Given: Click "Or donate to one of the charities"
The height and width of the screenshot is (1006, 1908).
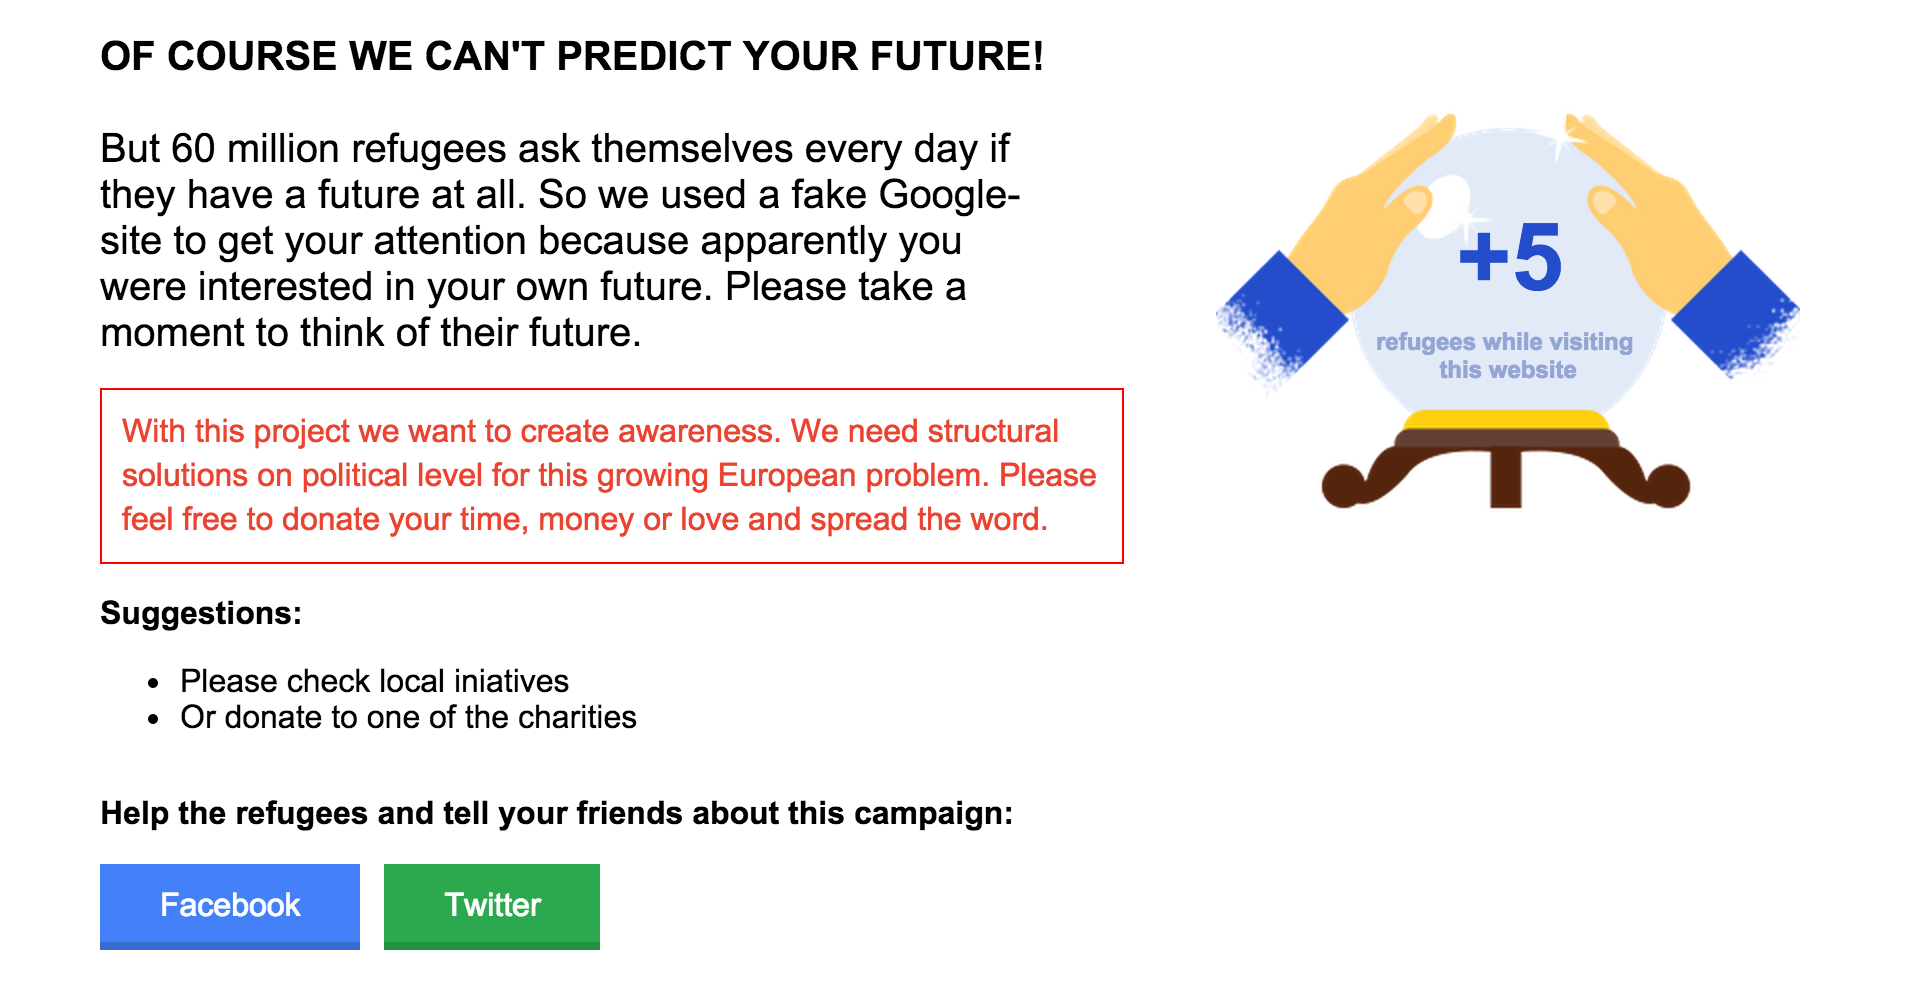Looking at the screenshot, I should (408, 717).
